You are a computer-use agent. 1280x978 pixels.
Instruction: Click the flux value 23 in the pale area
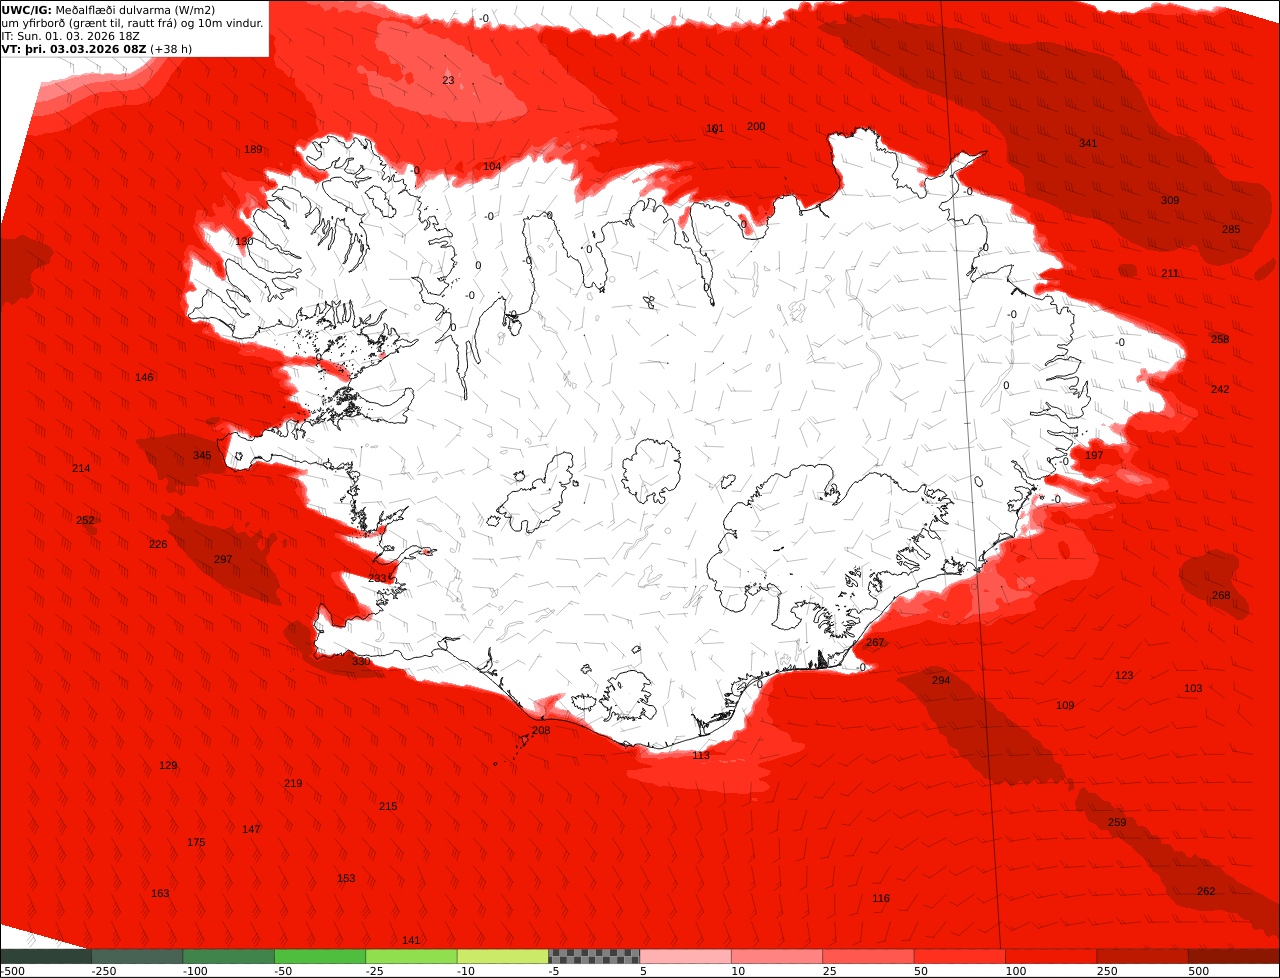(x=448, y=80)
